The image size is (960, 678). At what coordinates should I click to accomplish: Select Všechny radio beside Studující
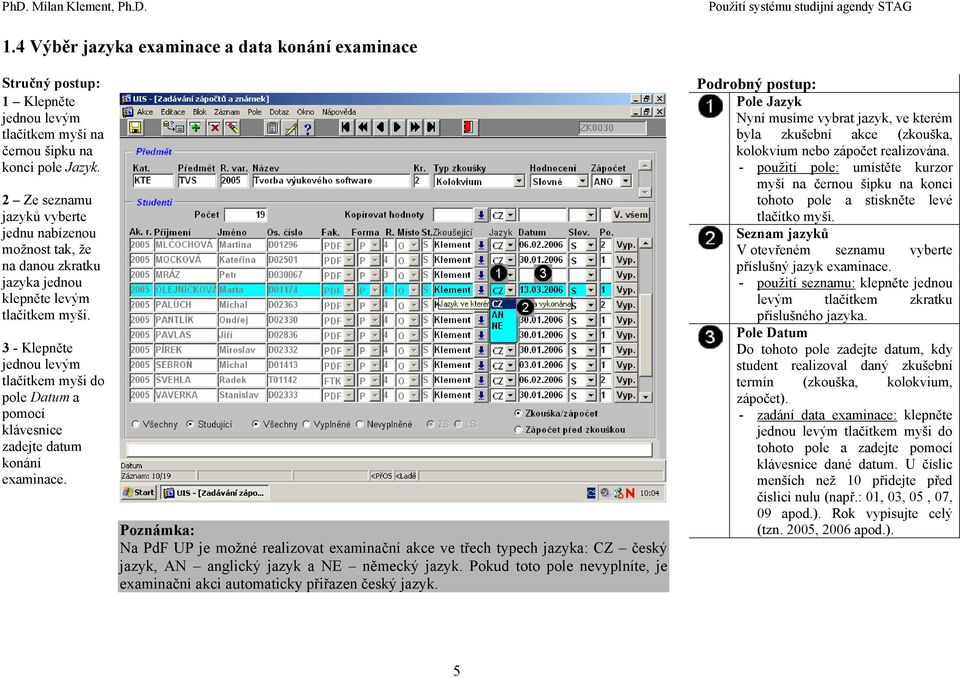(x=136, y=424)
